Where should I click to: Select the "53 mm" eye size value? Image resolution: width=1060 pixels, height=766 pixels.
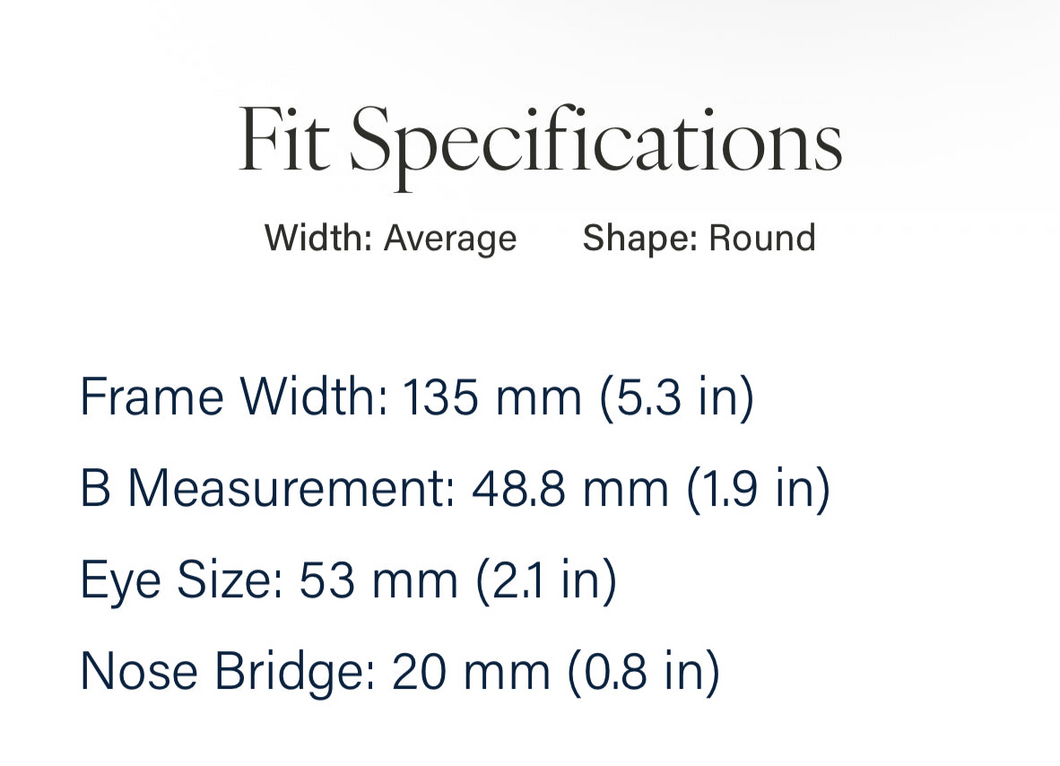click(379, 580)
